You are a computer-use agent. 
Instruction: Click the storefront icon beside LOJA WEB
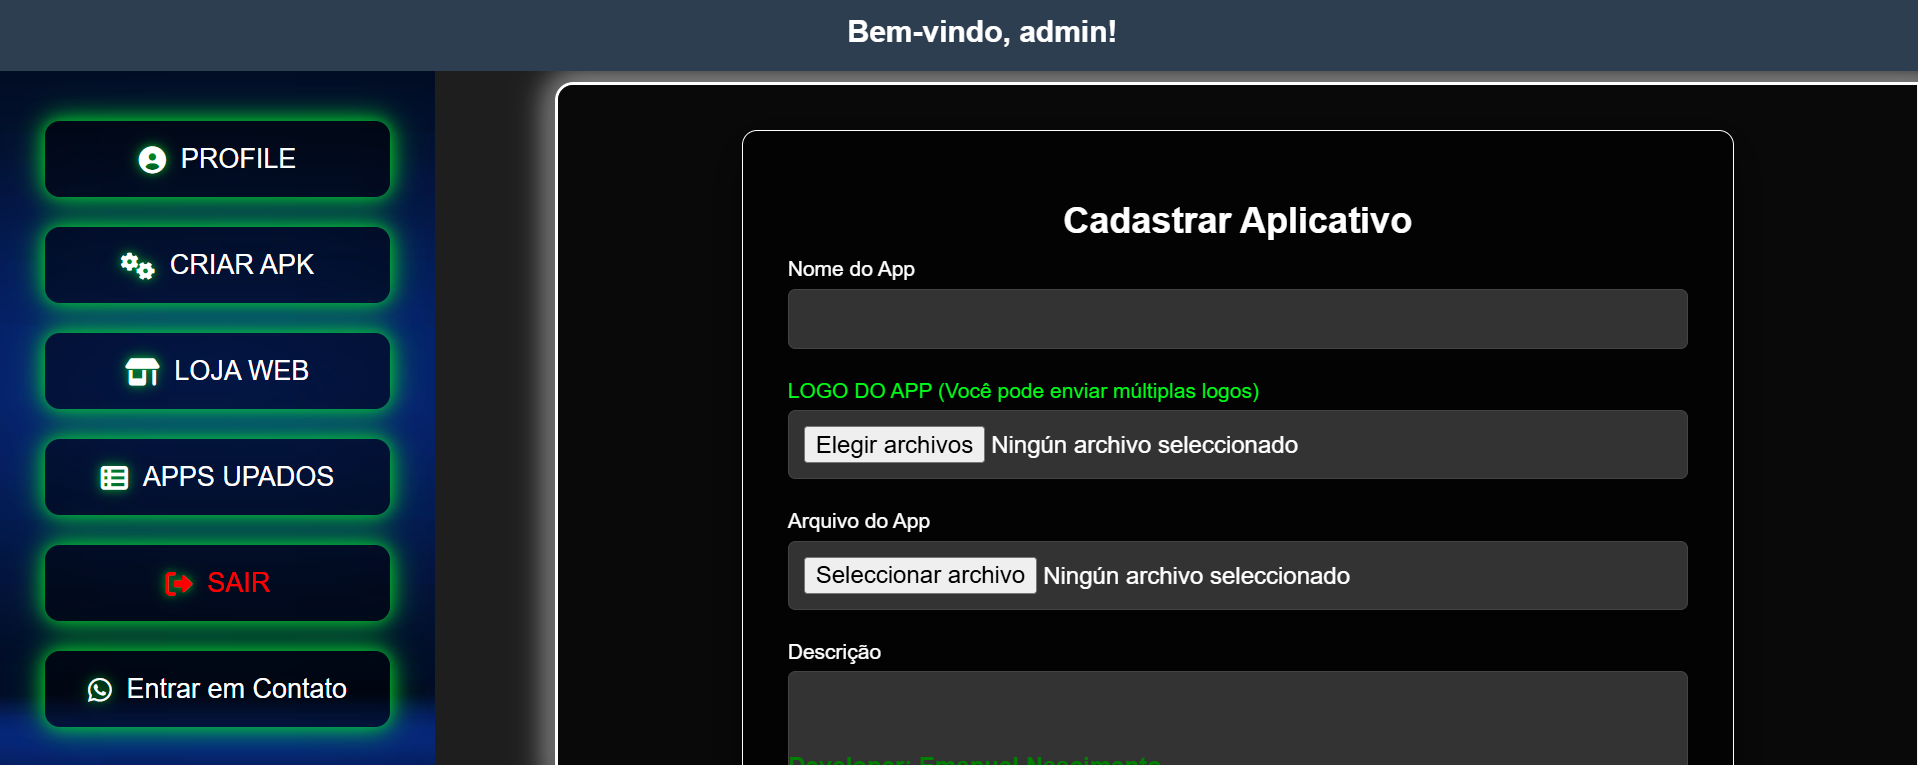point(142,372)
